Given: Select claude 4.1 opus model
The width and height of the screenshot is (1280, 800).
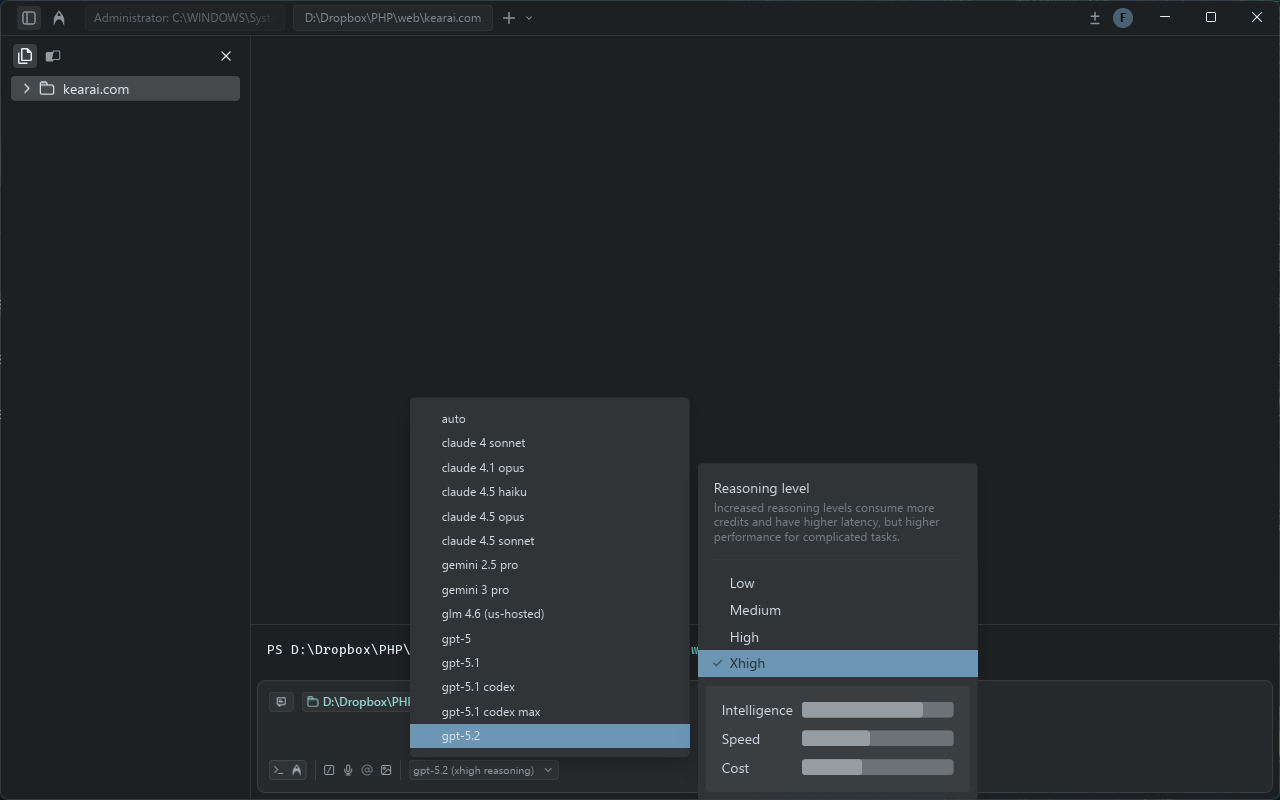Looking at the screenshot, I should 550,468.
